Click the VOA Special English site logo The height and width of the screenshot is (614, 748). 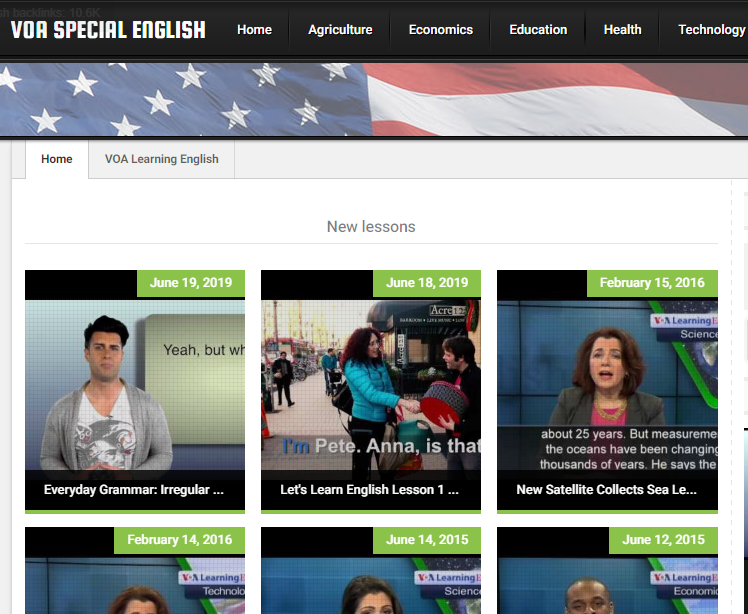(x=108, y=30)
